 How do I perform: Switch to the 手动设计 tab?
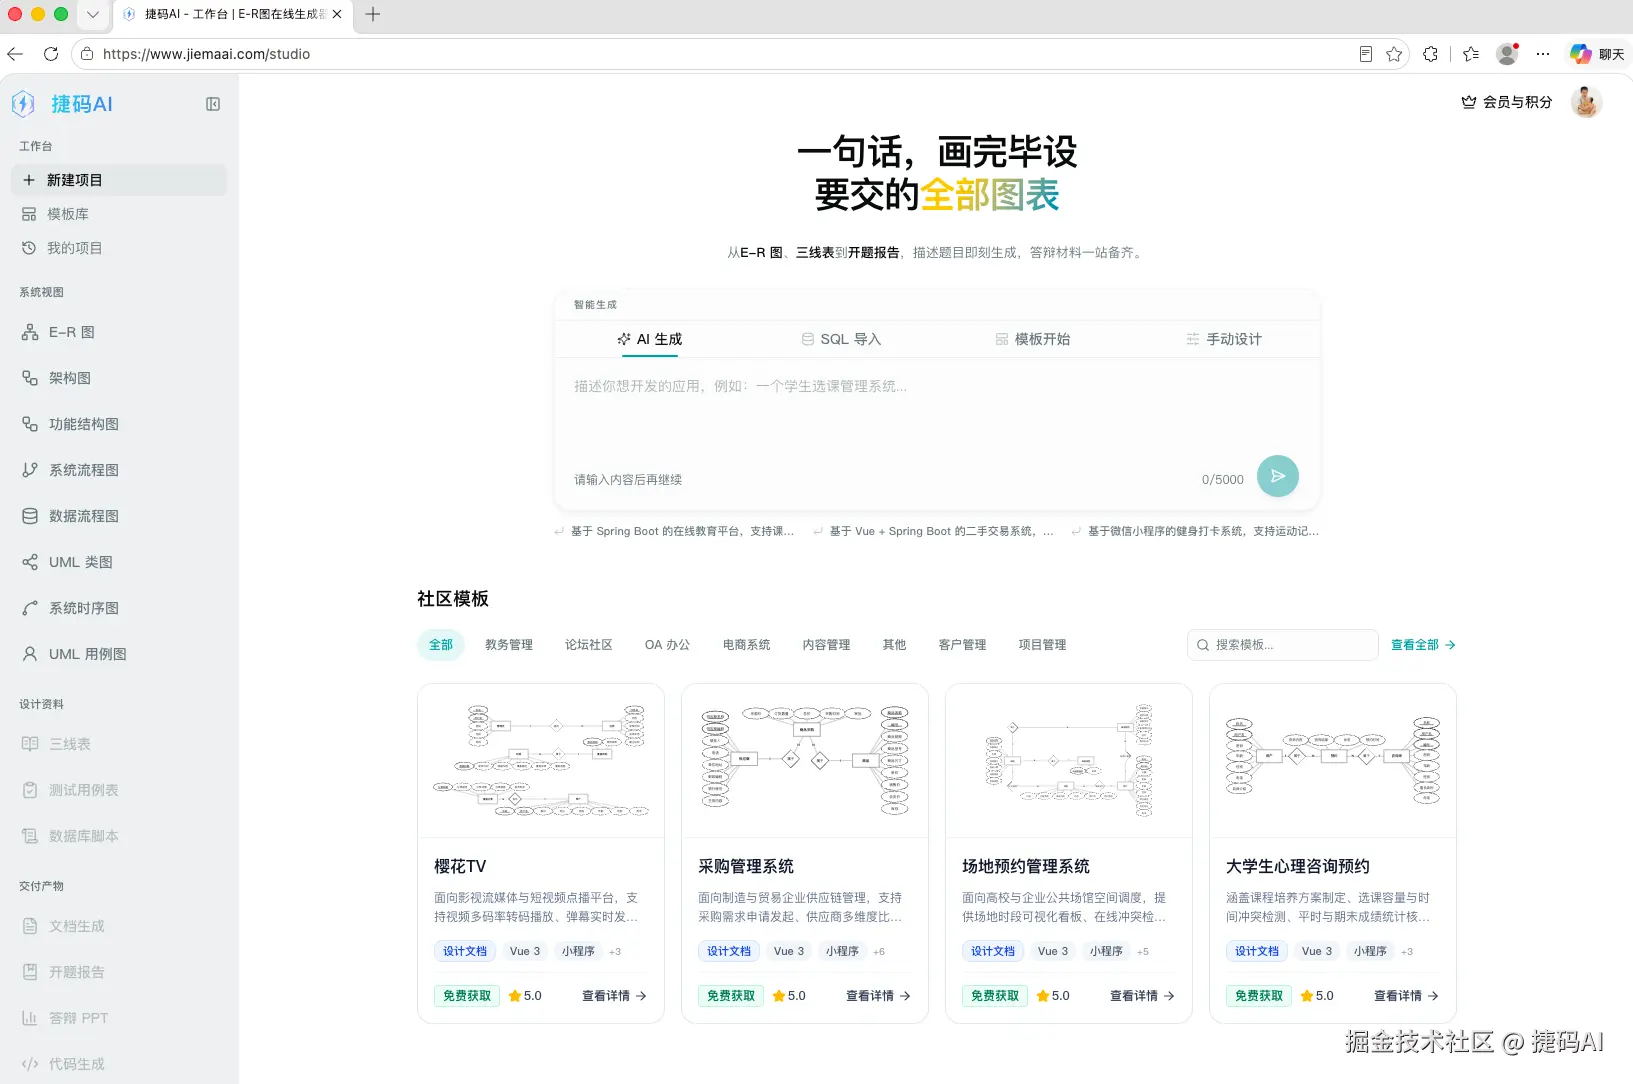(1224, 339)
